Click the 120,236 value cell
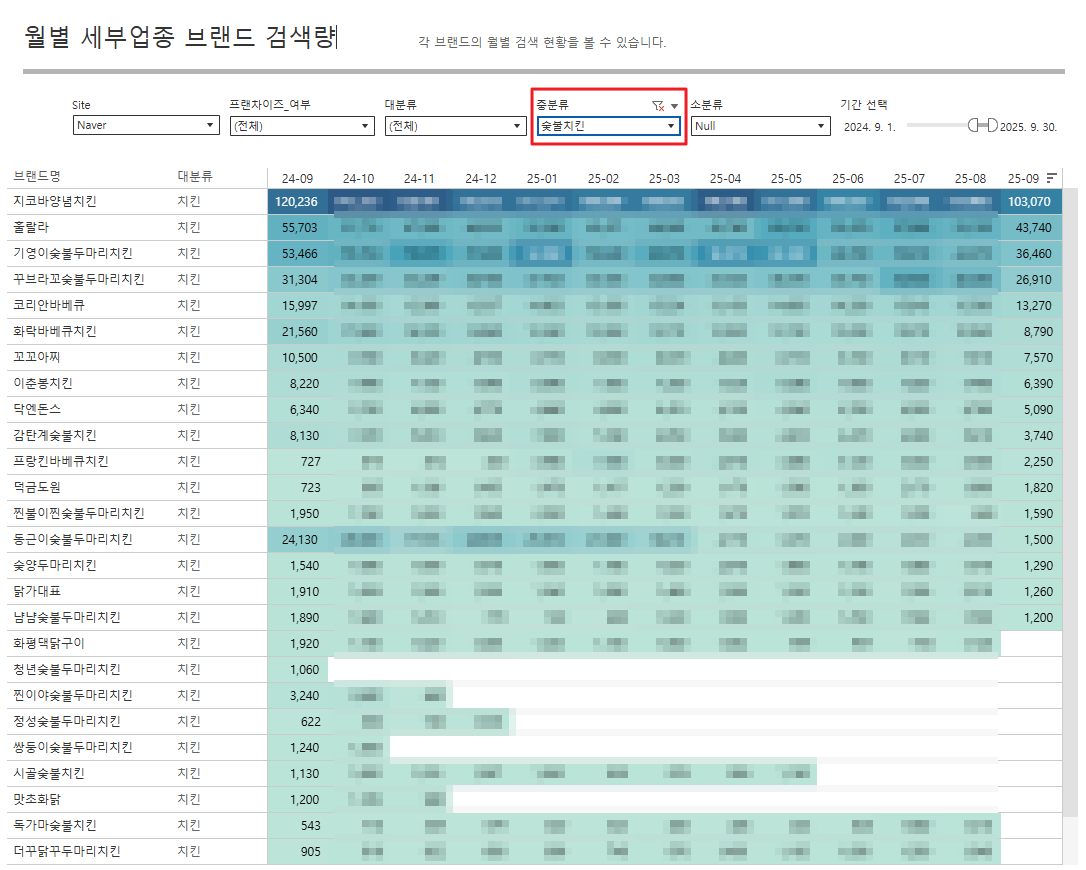Viewport: 1086px width, 870px height. coord(297,201)
